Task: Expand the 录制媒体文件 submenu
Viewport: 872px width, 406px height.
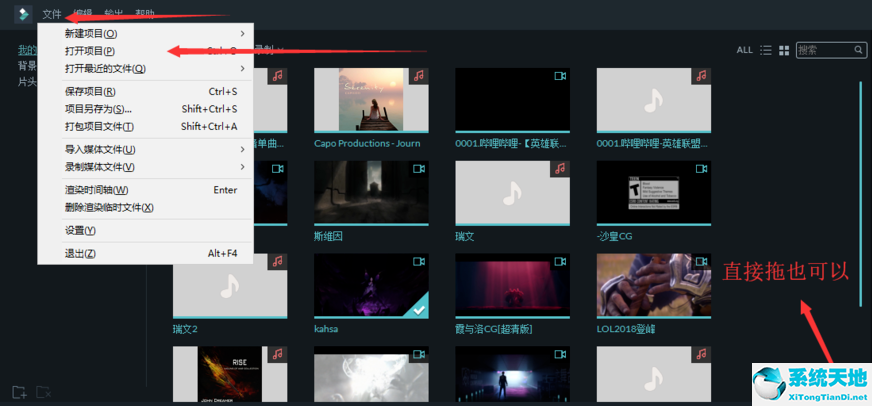Action: click(242, 167)
